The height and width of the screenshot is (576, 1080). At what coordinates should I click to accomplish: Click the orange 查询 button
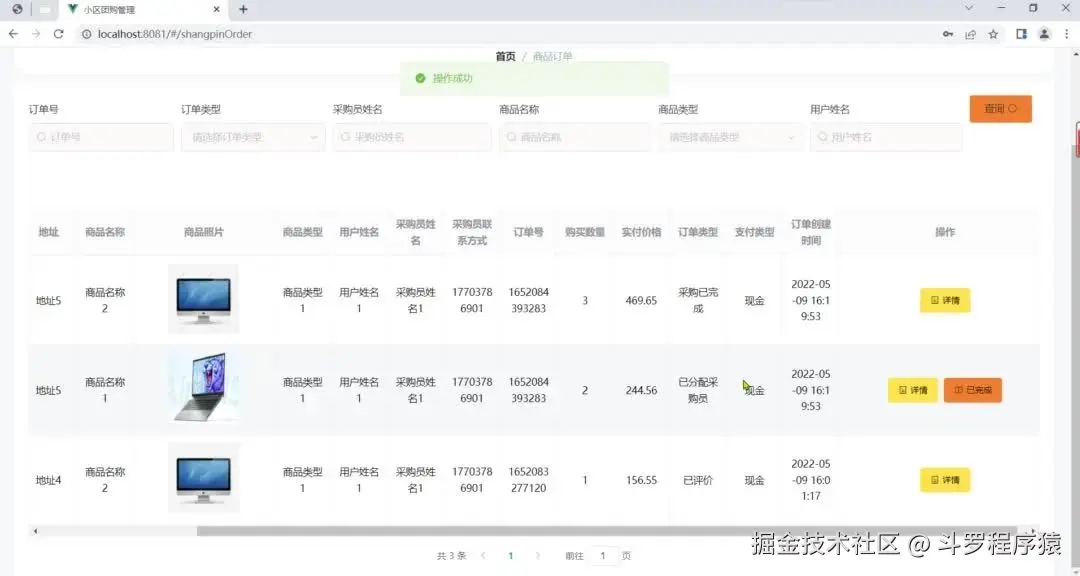point(1001,109)
